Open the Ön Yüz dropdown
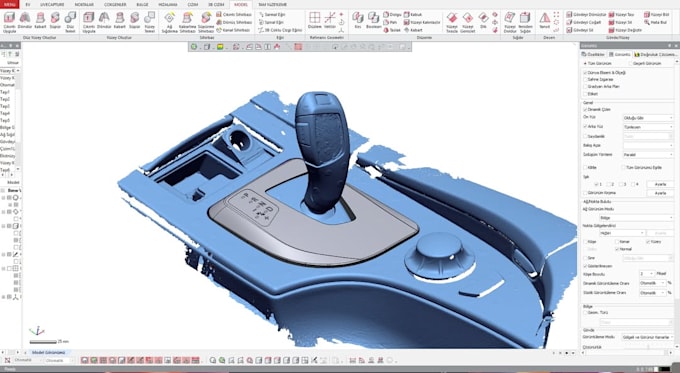The height and width of the screenshot is (373, 680). (648, 118)
